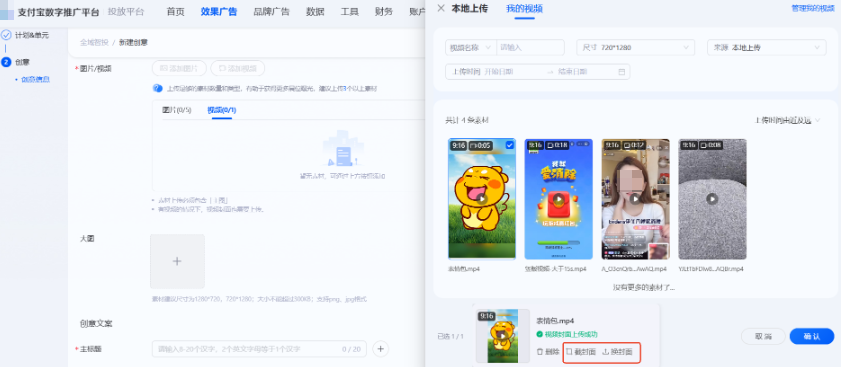Viewport: 841px width, 367px height.
Task: Open 财务 navigation menu
Action: [384, 11]
